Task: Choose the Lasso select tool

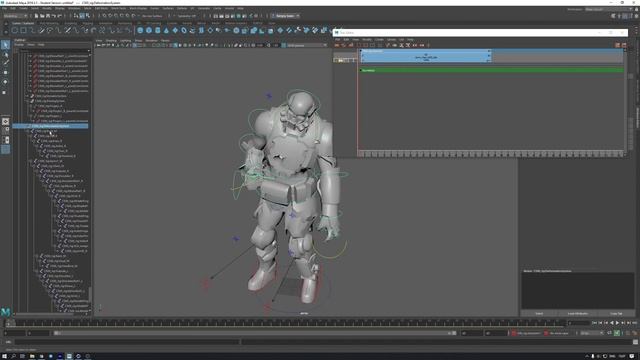Action: tap(5, 54)
